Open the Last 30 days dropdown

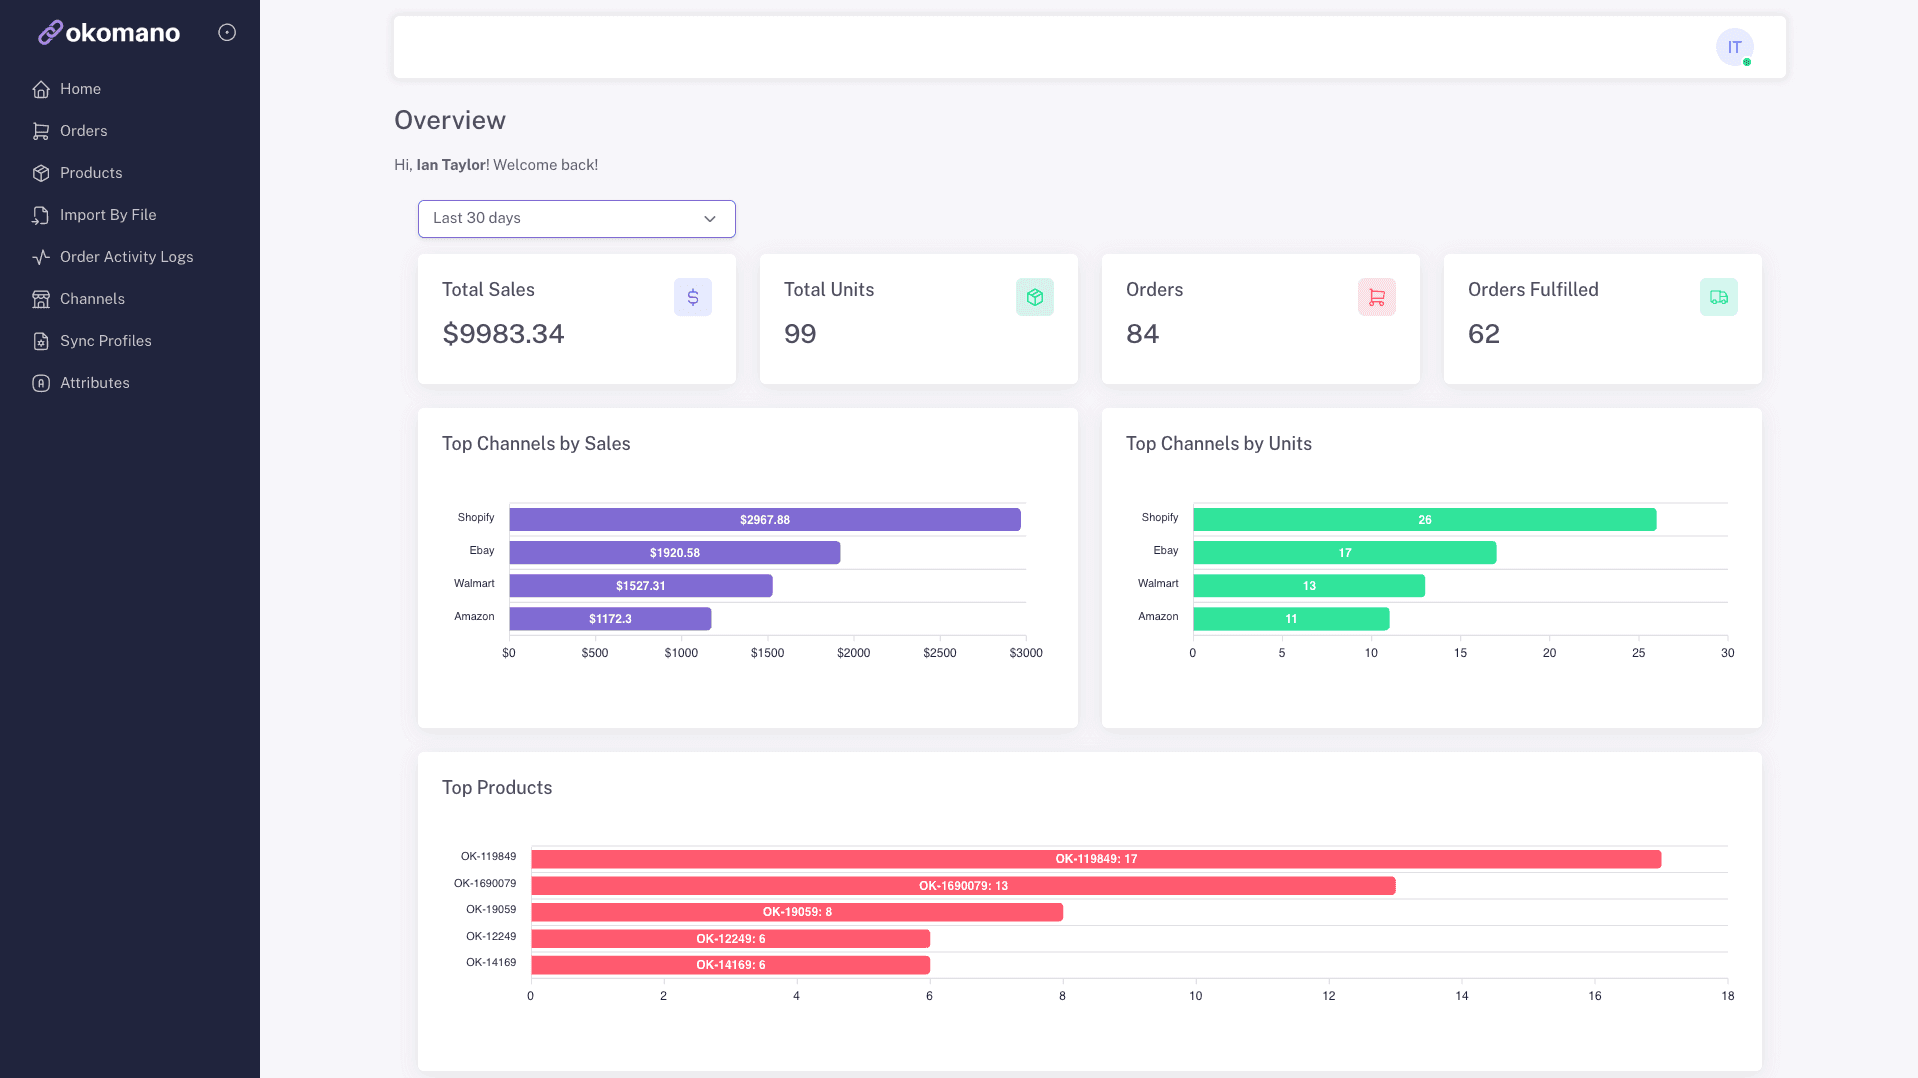(x=577, y=219)
